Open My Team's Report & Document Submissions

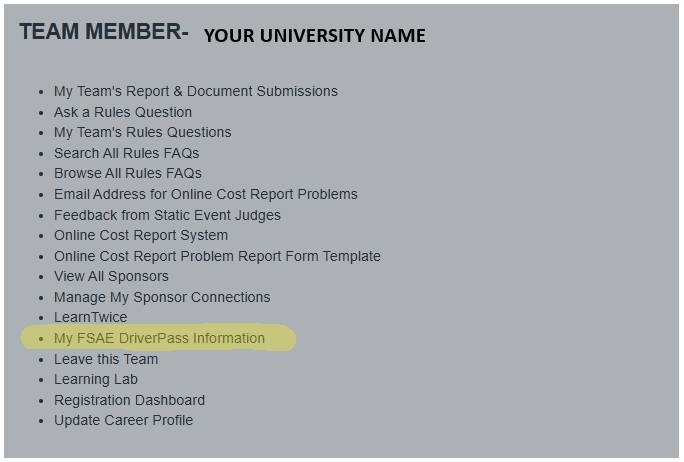195,91
